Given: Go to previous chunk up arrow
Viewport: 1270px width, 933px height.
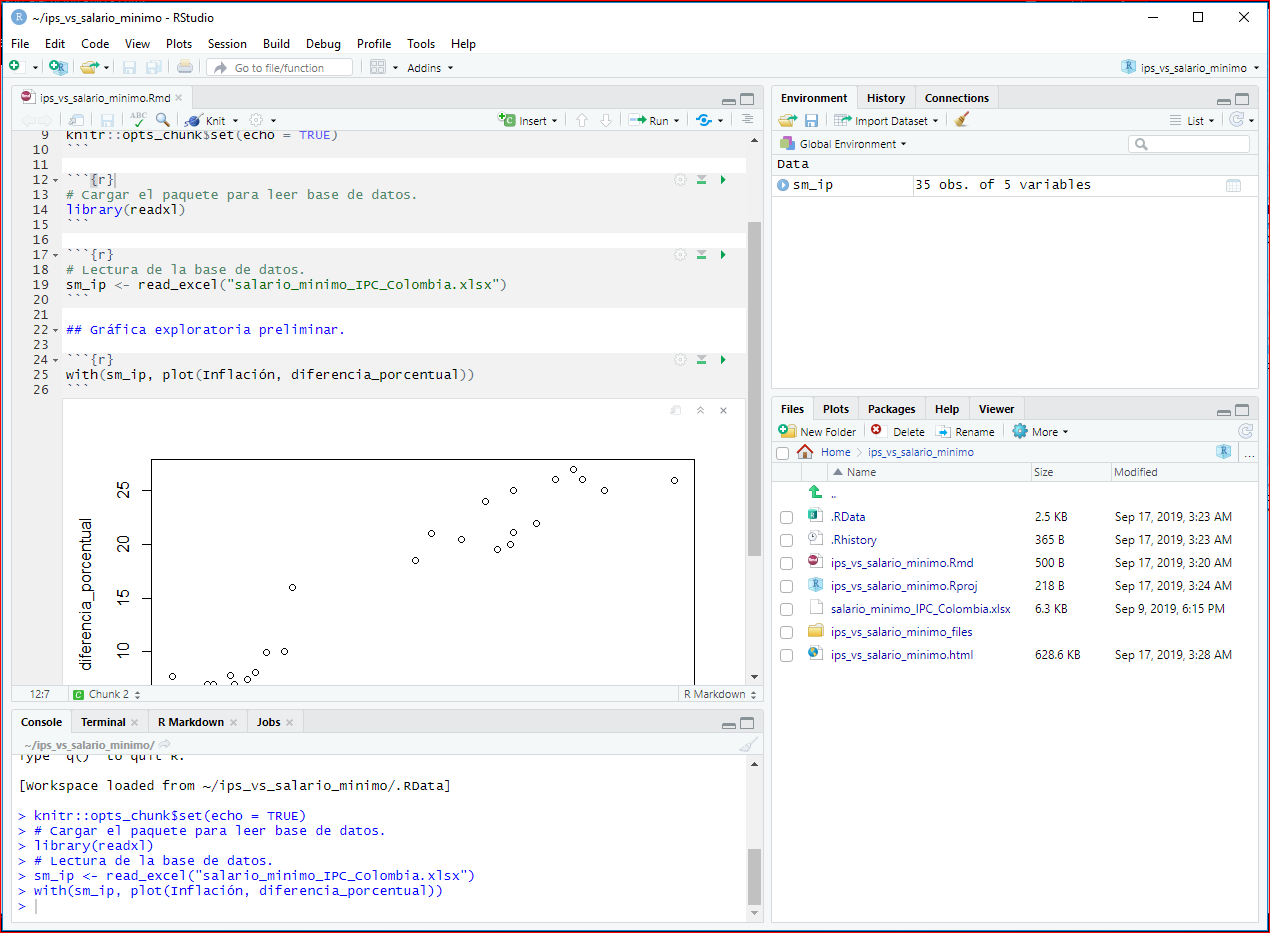Looking at the screenshot, I should pos(582,120).
